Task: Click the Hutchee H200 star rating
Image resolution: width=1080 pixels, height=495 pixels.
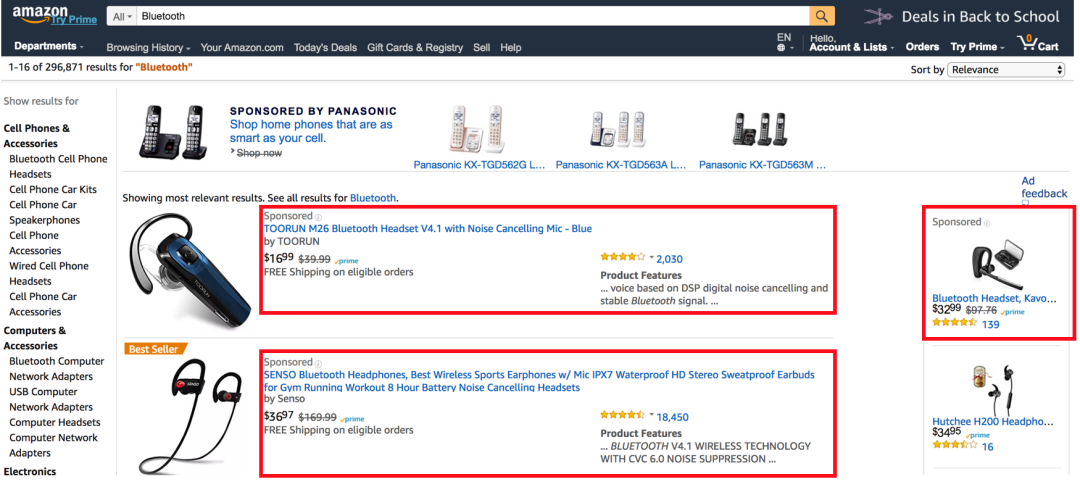Action: click(955, 445)
